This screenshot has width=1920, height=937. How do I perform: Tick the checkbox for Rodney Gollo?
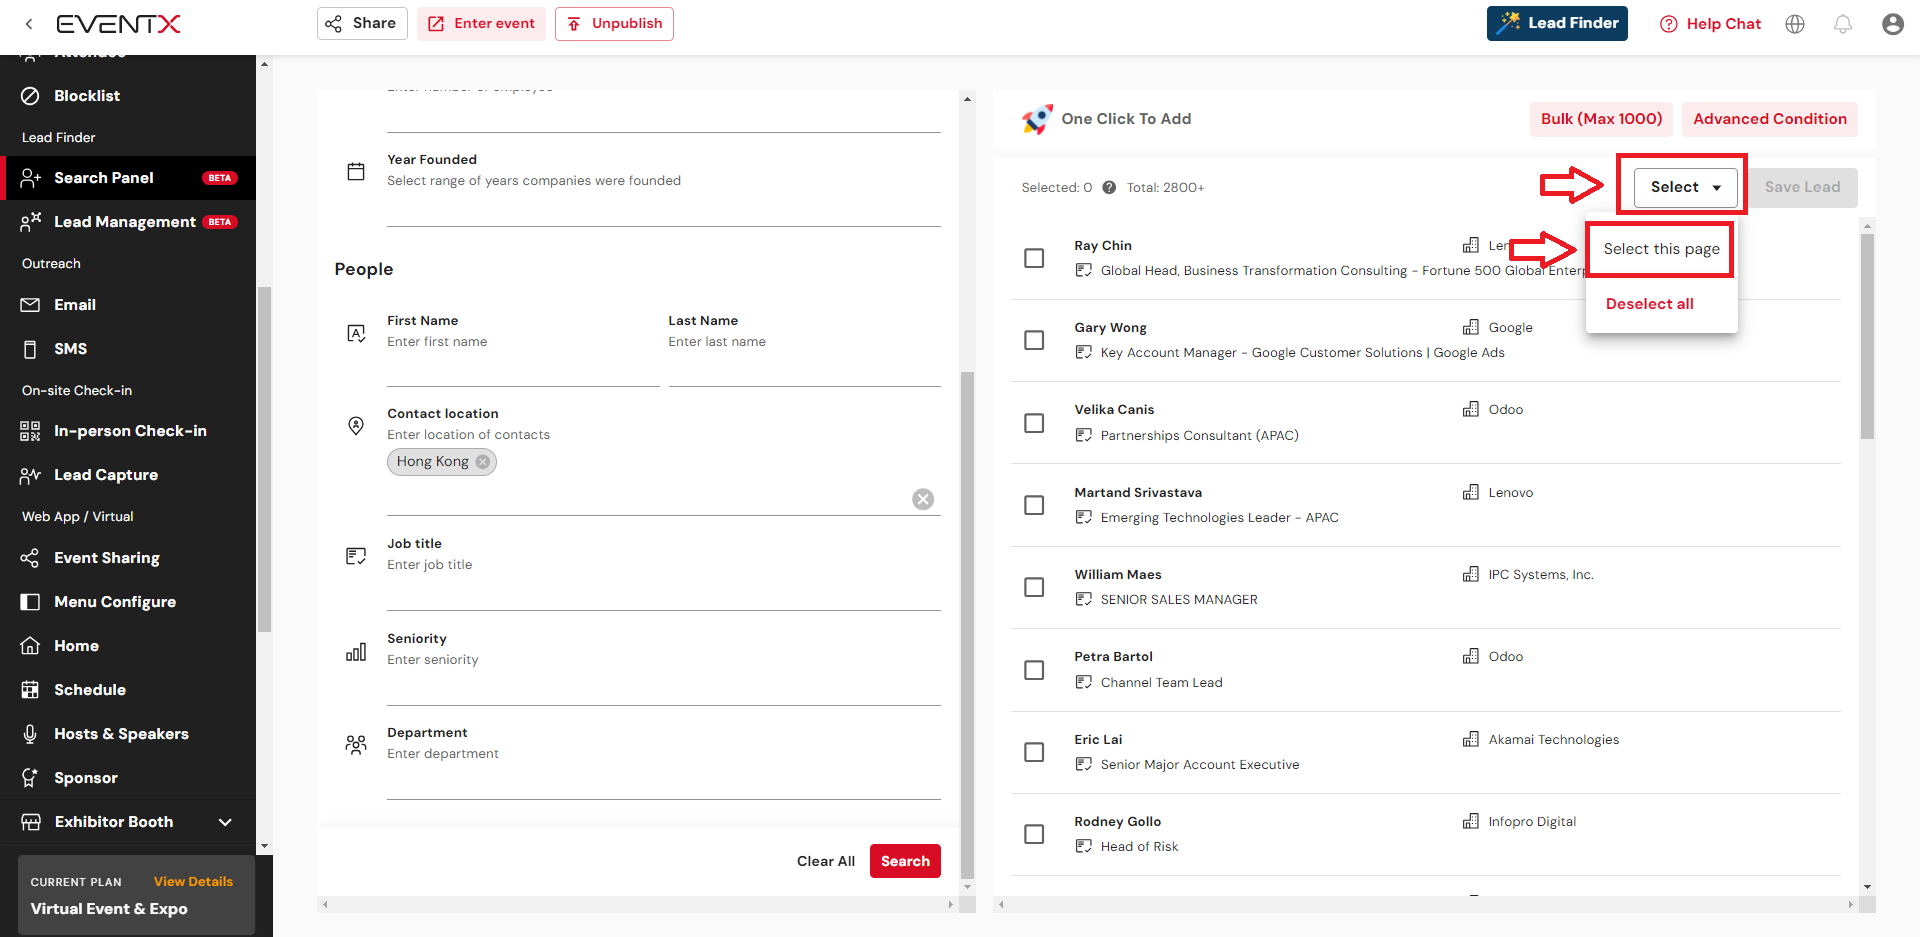1034,834
